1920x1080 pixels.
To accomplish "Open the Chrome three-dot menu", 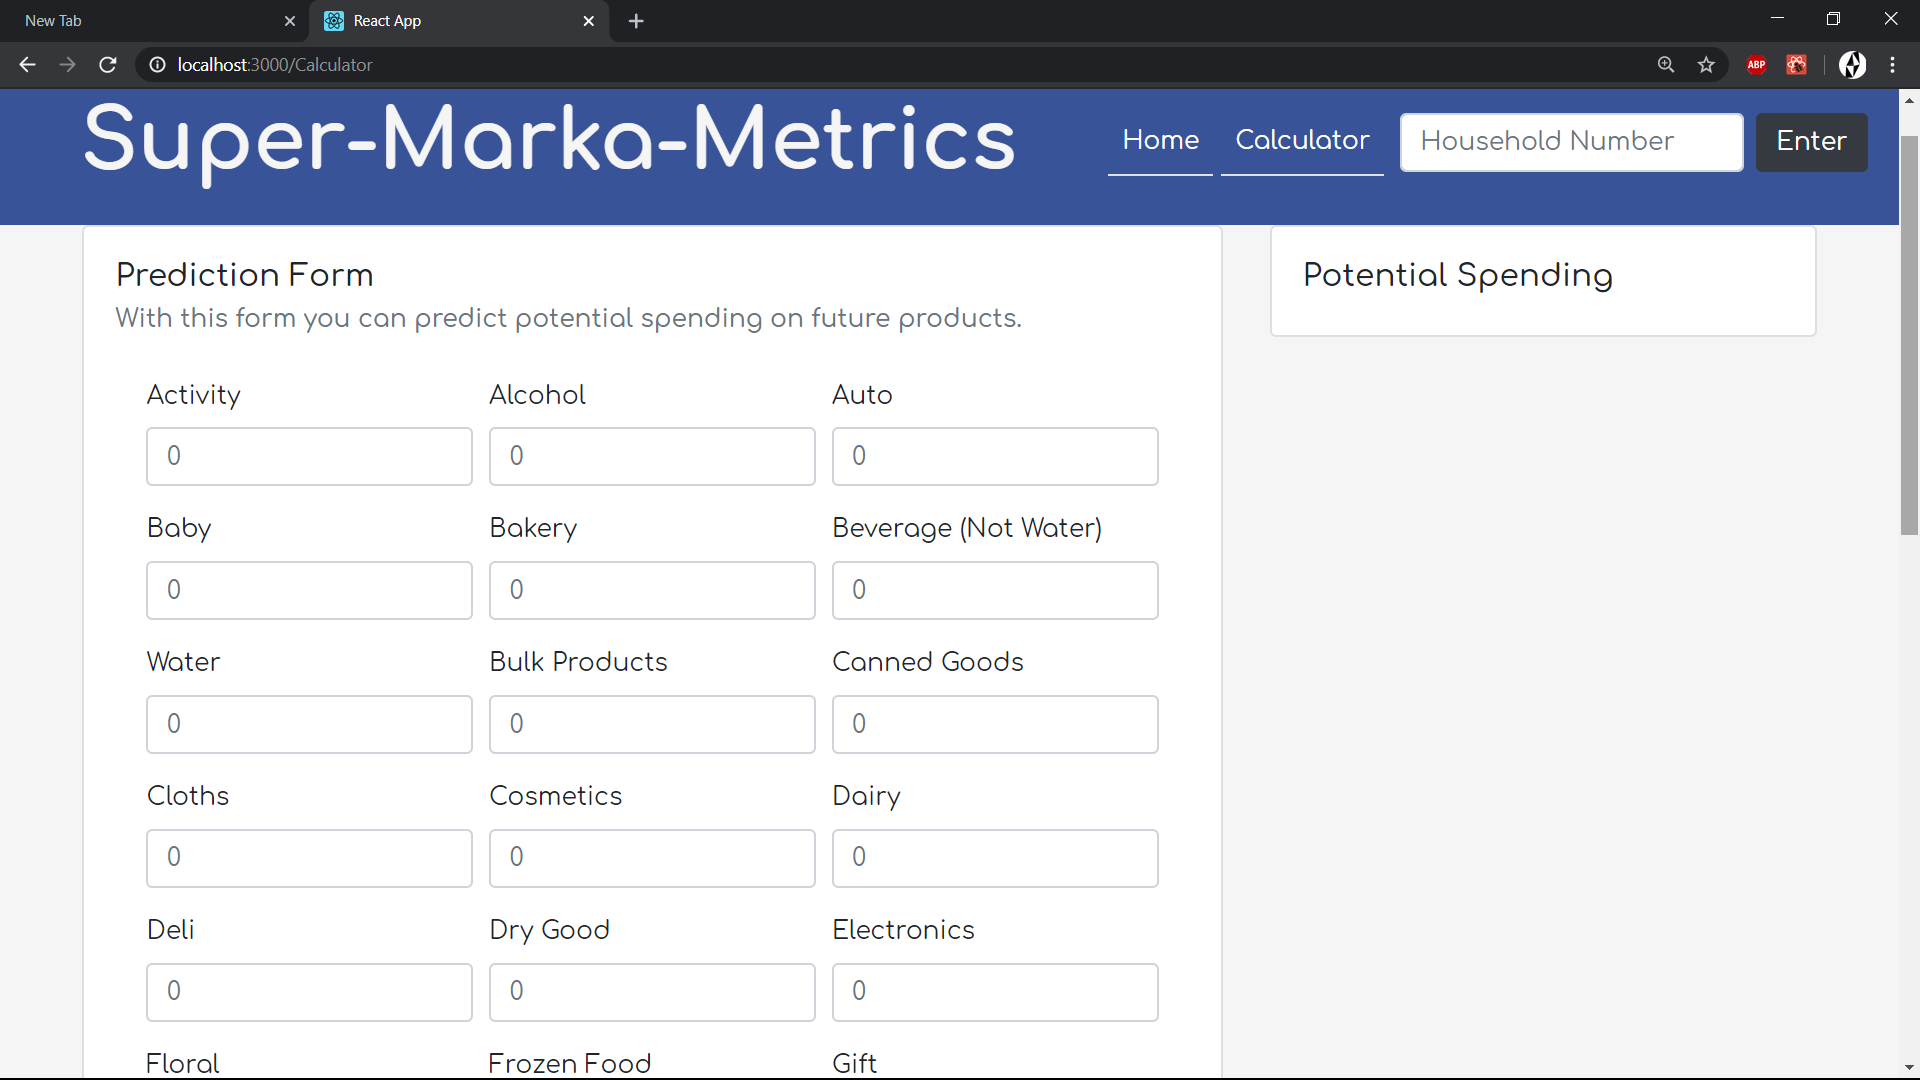I will pos(1892,65).
